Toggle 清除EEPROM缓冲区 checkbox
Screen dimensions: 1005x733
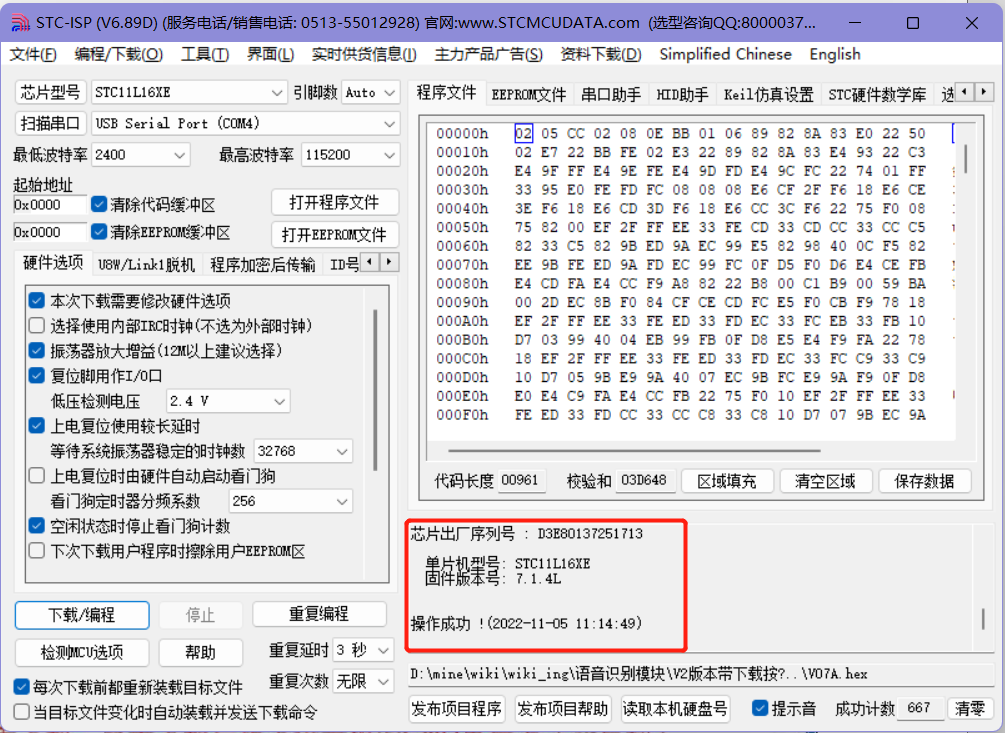99,232
